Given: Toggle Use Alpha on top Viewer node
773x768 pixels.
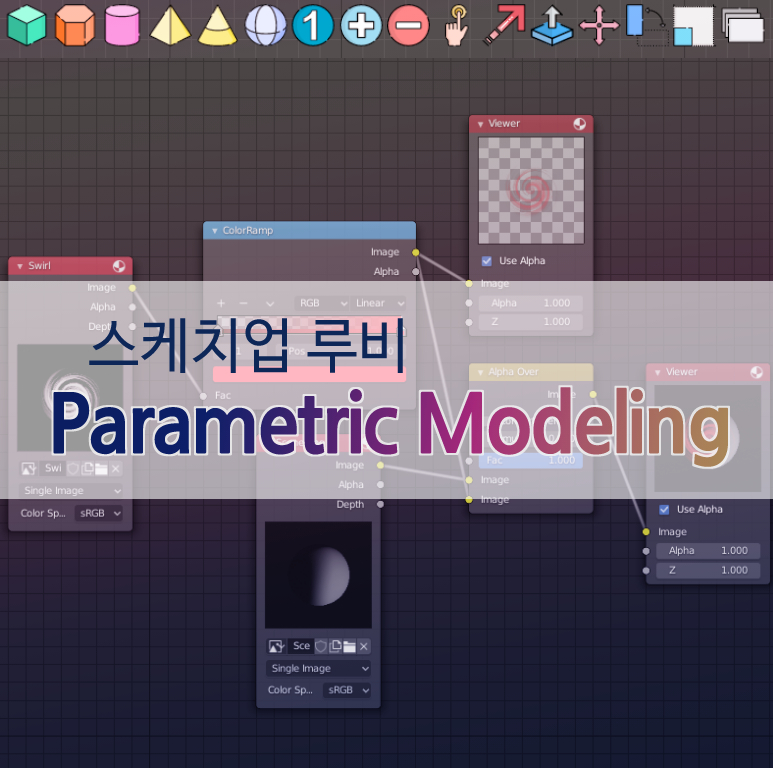Looking at the screenshot, I should (x=487, y=261).
